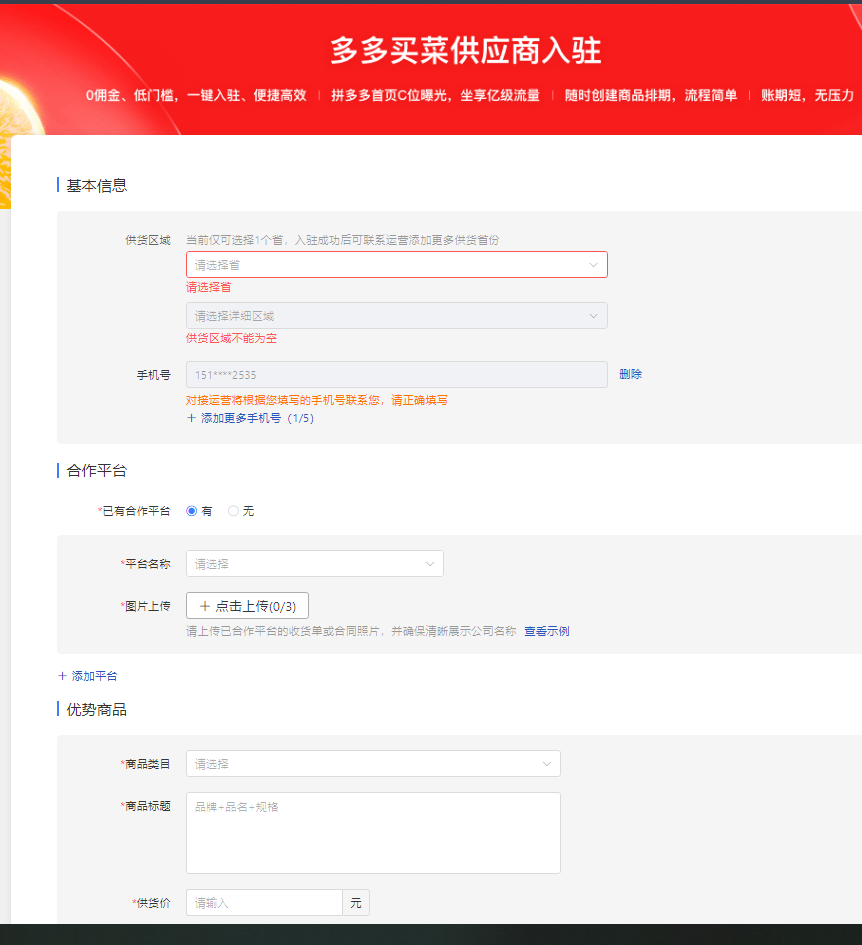Click the 图片上传 field label
The width and height of the screenshot is (862, 945).
pos(148,606)
